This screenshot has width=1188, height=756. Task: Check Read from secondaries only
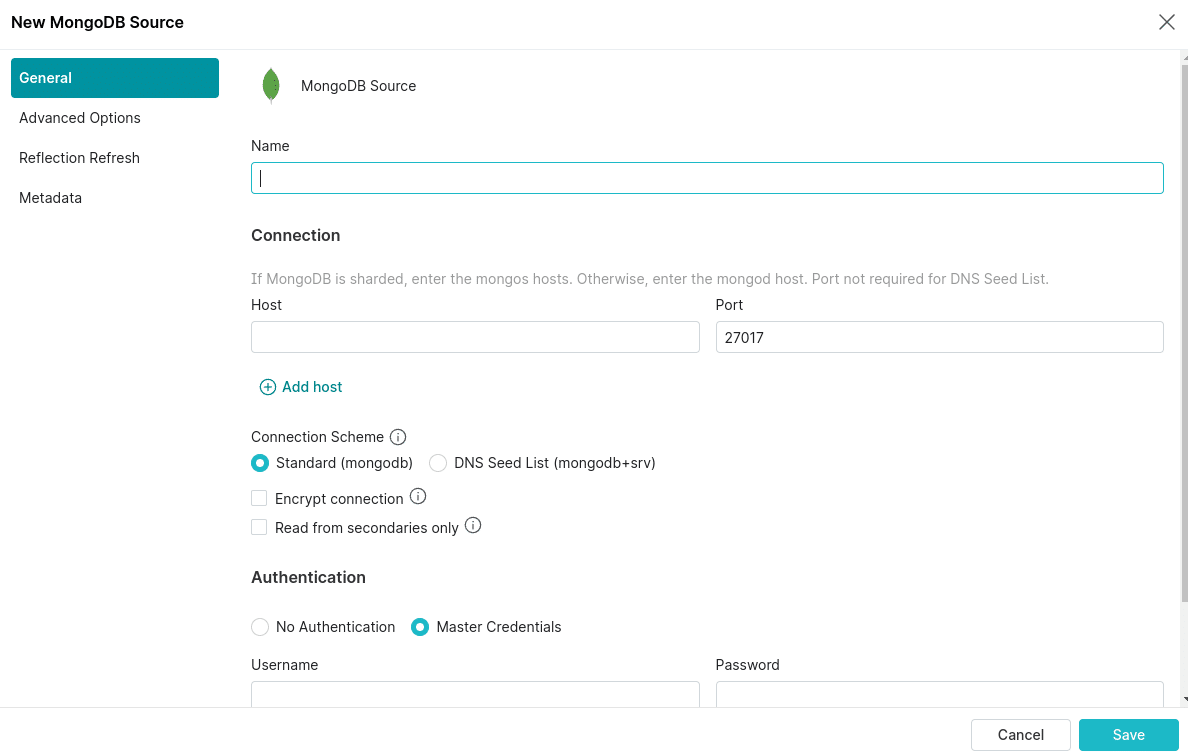coord(259,526)
